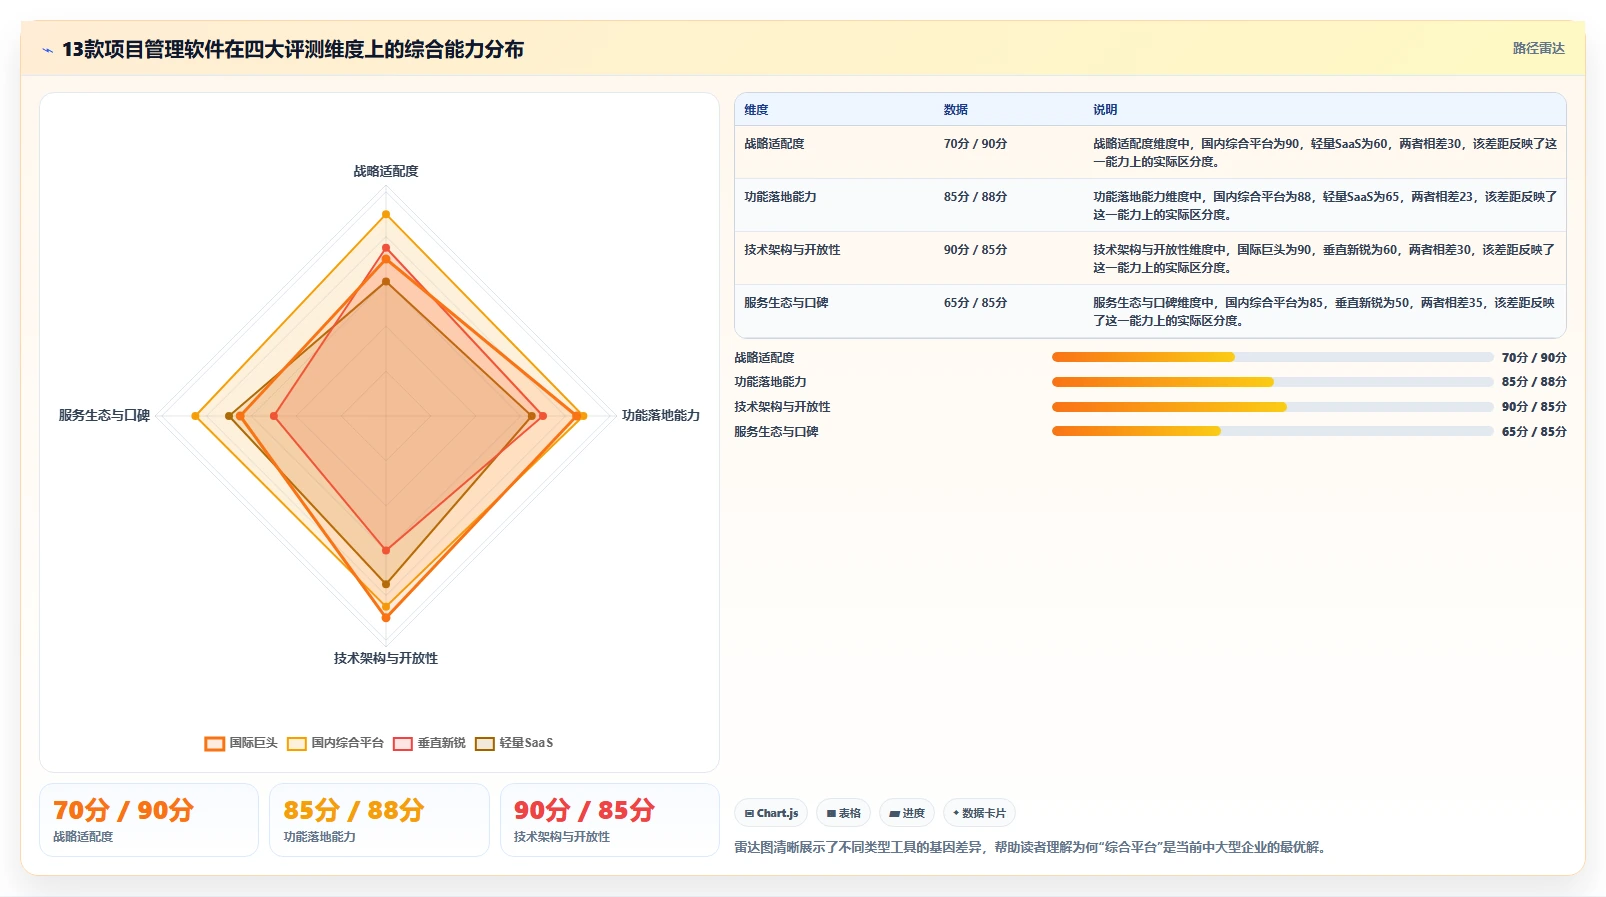The width and height of the screenshot is (1606, 897).
Task: Toggle the 国际巨头 legend swatch
Action: click(x=214, y=743)
